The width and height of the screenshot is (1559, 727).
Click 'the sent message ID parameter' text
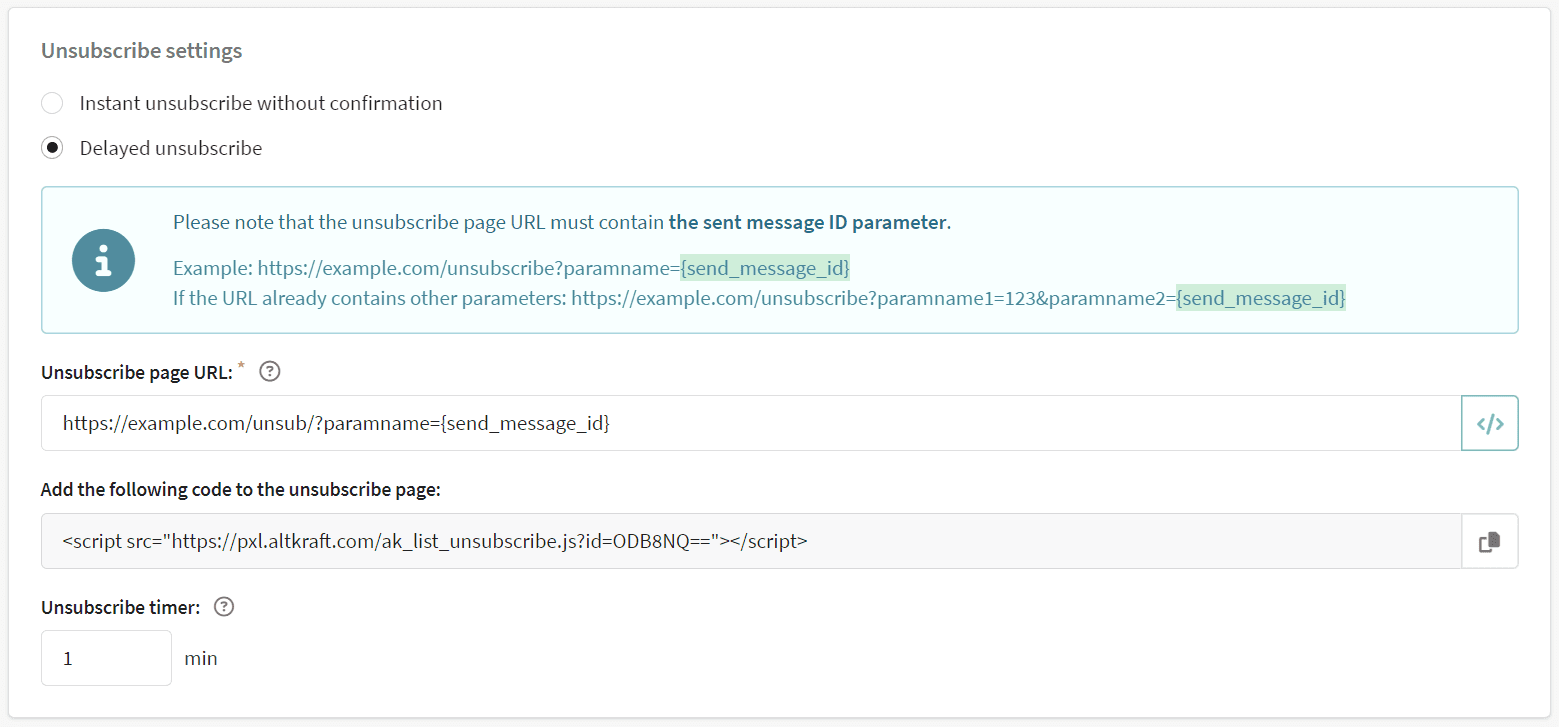coord(807,222)
